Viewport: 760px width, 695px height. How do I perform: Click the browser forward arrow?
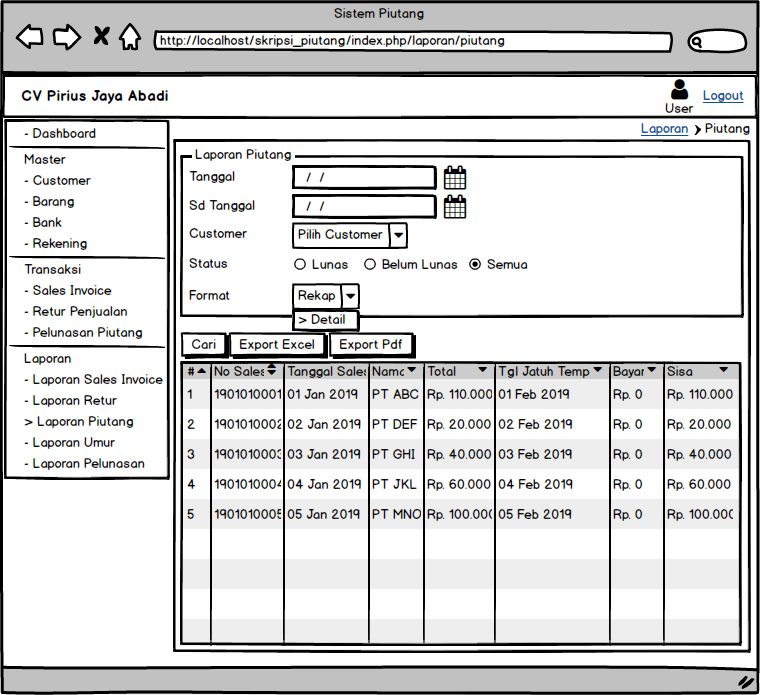click(x=67, y=36)
